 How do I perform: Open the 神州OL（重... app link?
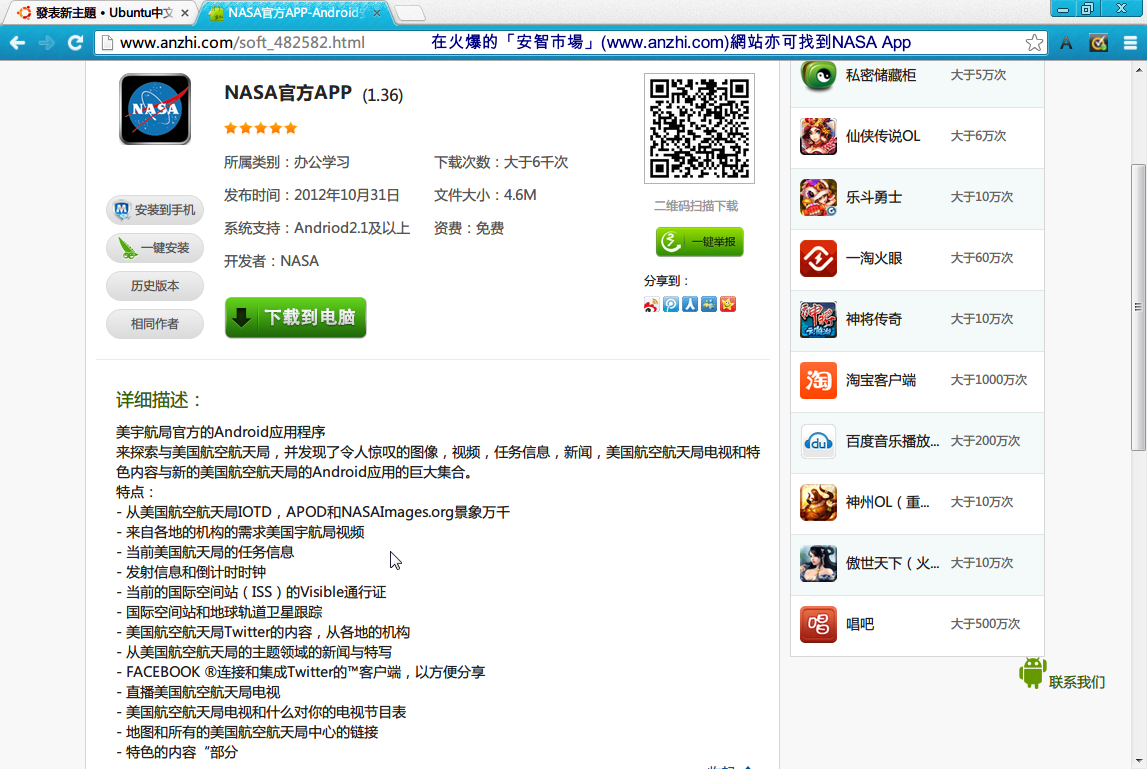[x=887, y=502]
